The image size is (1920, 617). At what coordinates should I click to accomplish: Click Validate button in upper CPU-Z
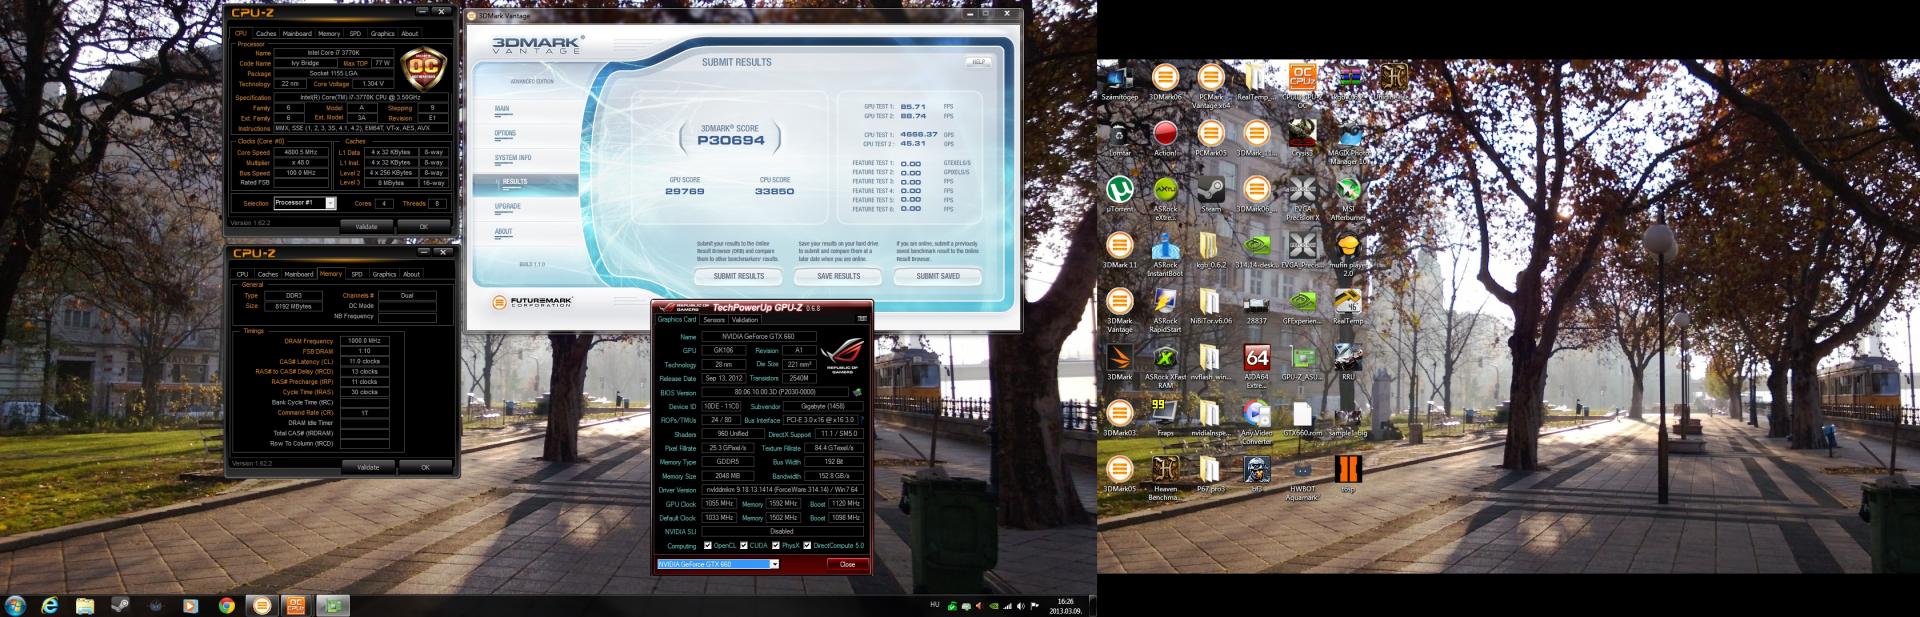coord(367,226)
